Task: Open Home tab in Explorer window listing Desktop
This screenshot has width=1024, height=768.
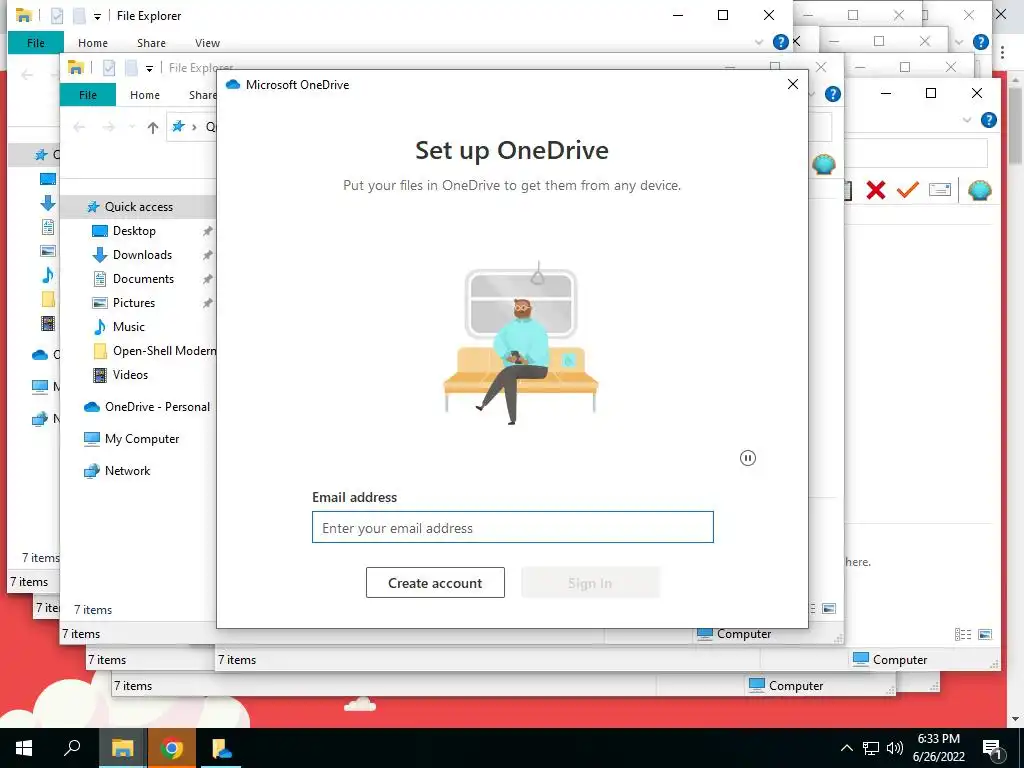Action: [x=144, y=95]
